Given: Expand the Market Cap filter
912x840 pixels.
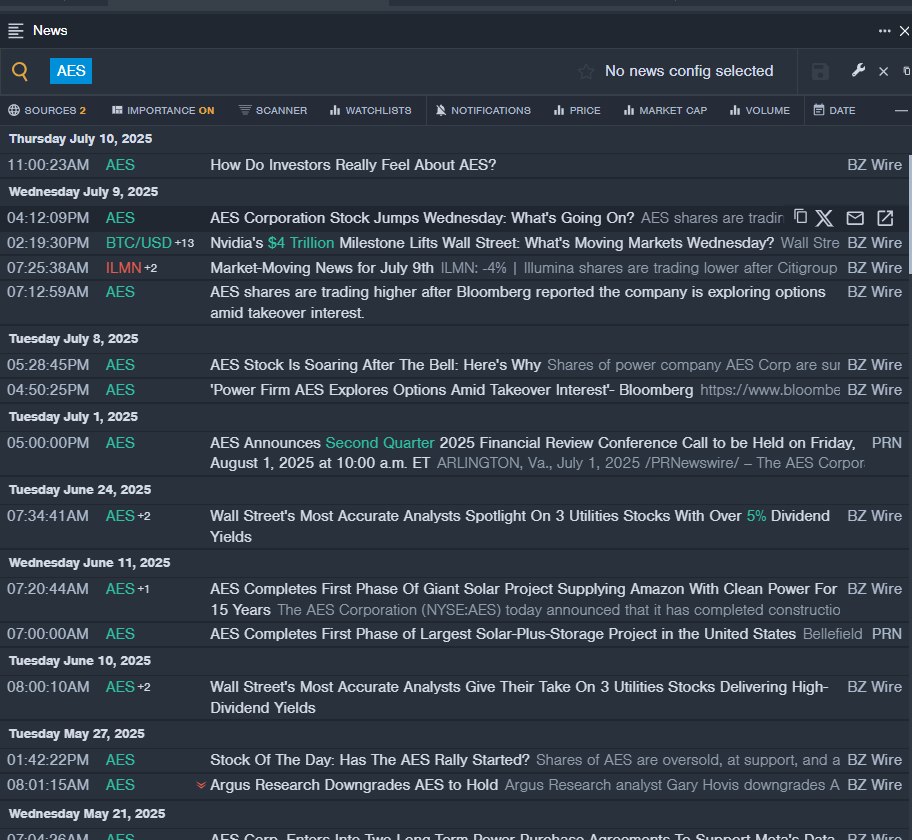Looking at the screenshot, I should tap(665, 111).
